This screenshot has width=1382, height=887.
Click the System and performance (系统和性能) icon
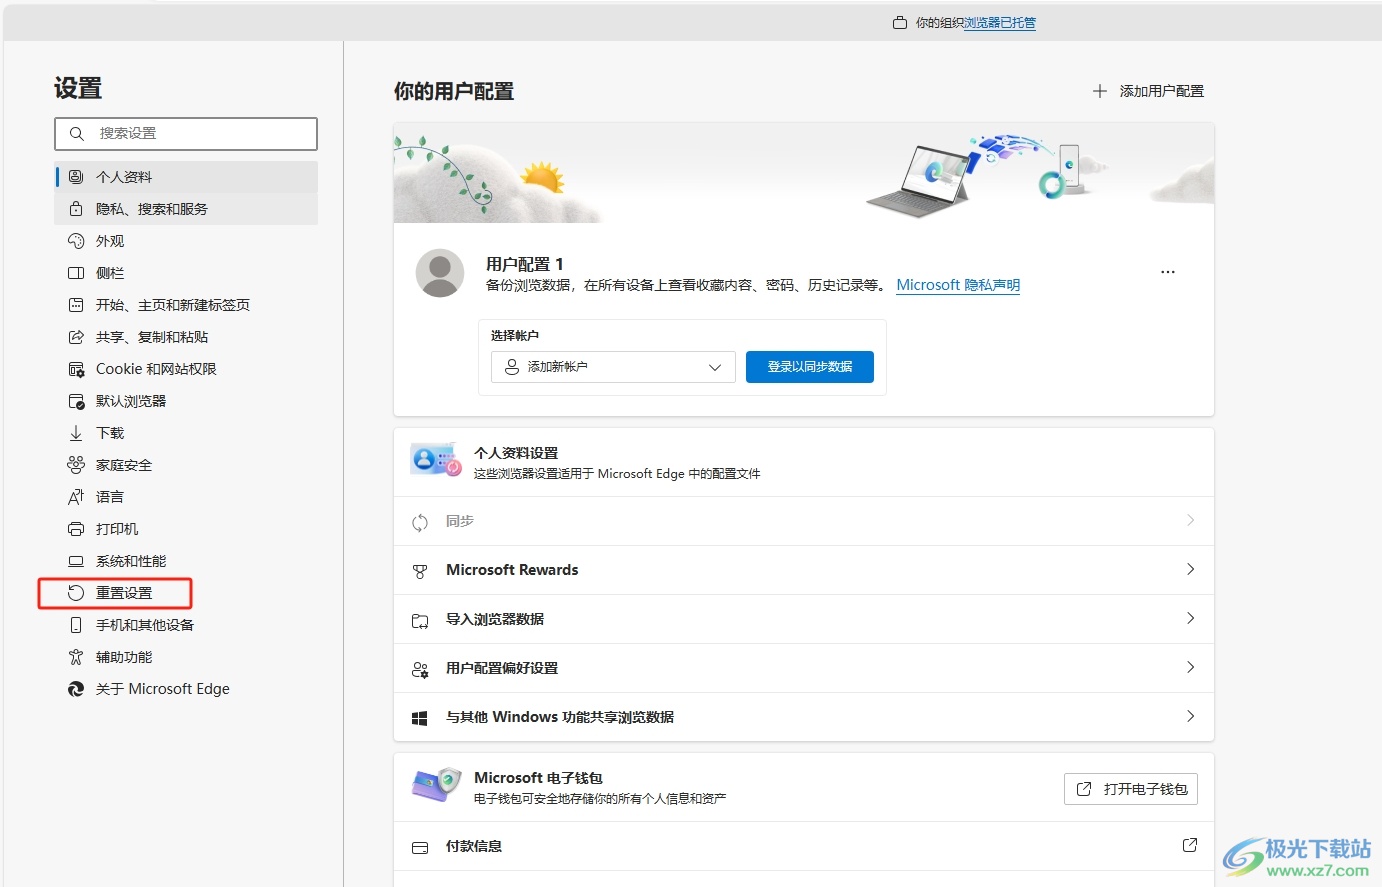coord(76,561)
